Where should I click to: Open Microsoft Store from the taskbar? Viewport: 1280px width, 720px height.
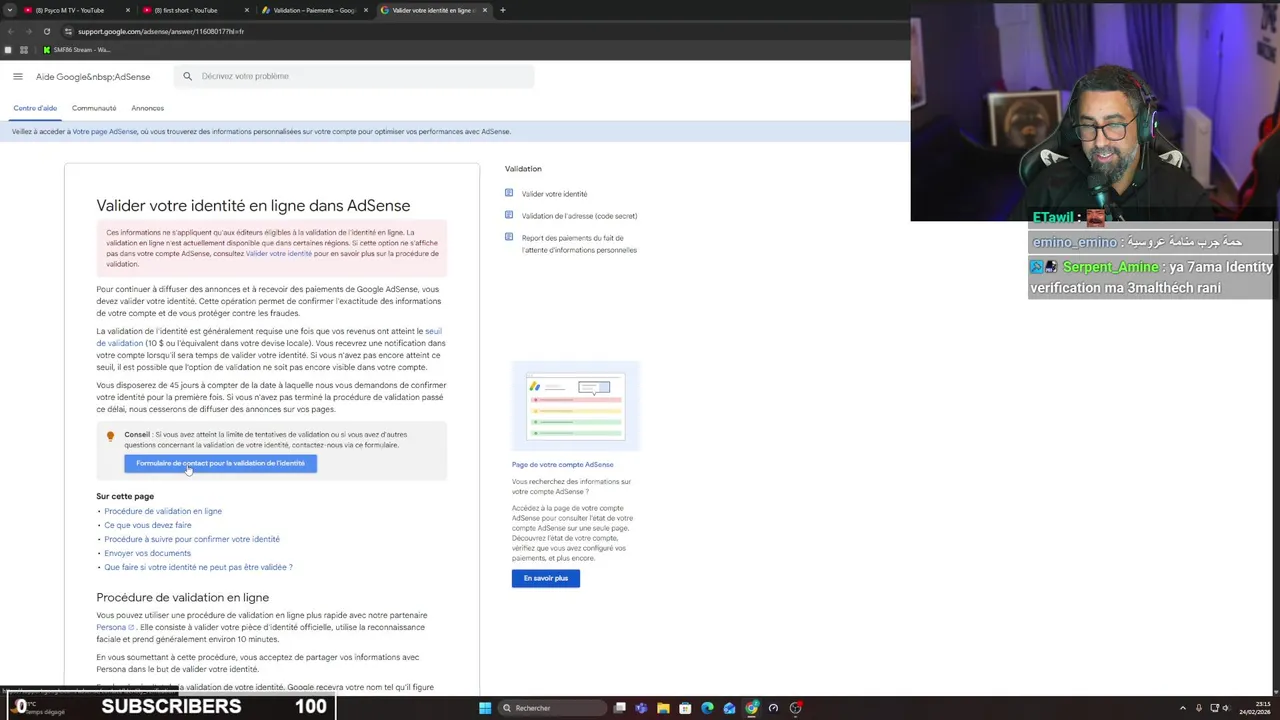pos(685,708)
